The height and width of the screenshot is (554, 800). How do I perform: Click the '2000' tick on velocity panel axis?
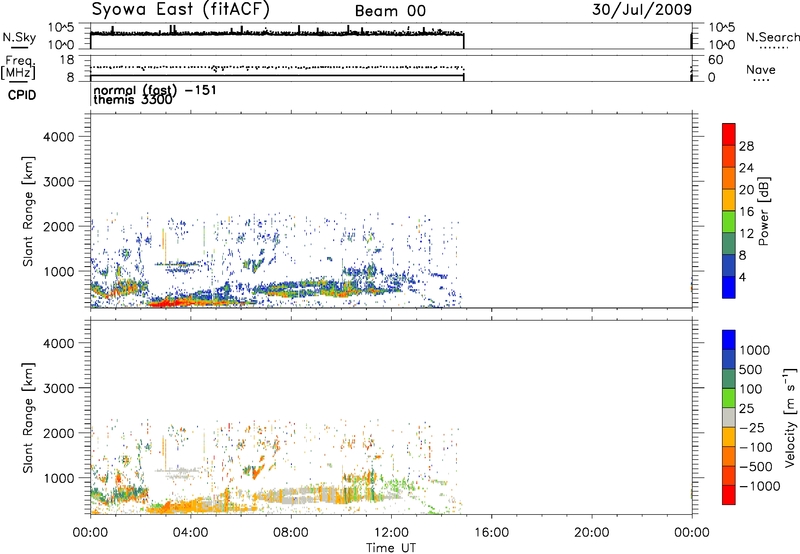point(59,433)
